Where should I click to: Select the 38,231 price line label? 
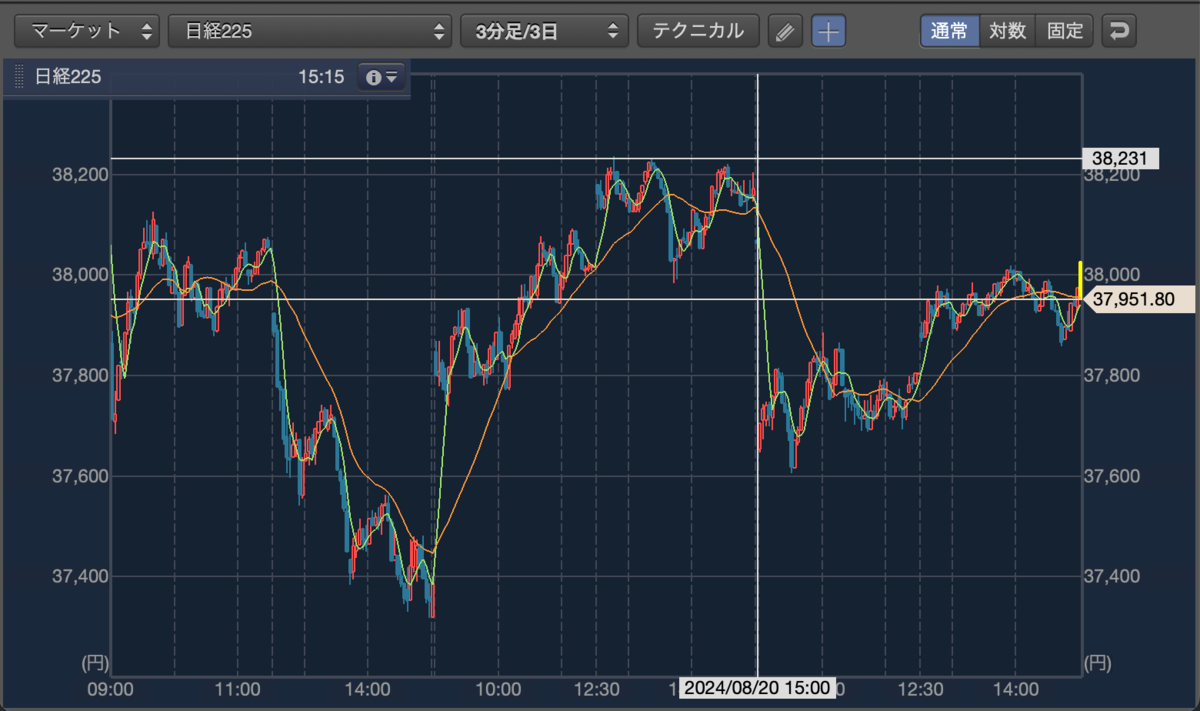click(x=1120, y=158)
